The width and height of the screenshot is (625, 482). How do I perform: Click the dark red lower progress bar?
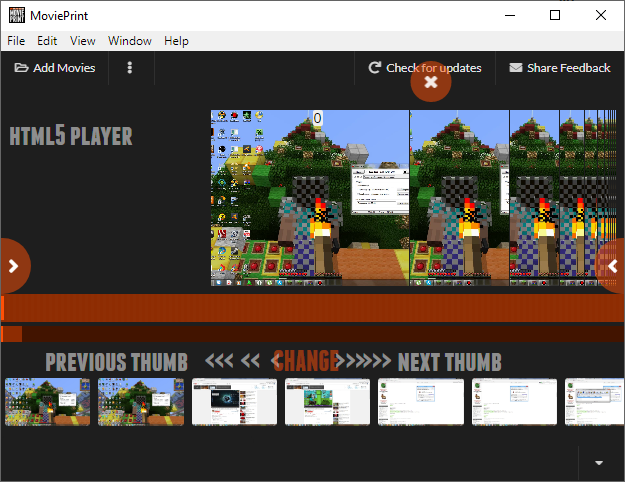tap(312, 334)
